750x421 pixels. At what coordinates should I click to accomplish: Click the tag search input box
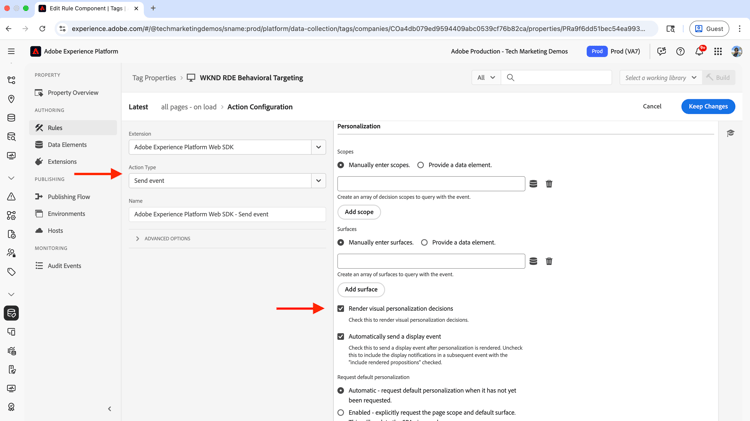556,78
